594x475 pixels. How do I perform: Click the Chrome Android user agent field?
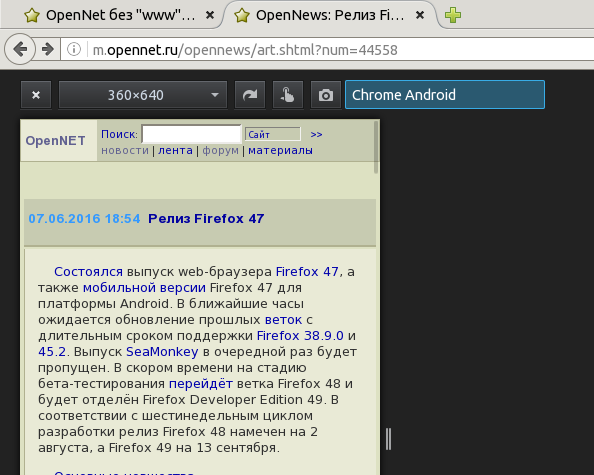point(445,95)
